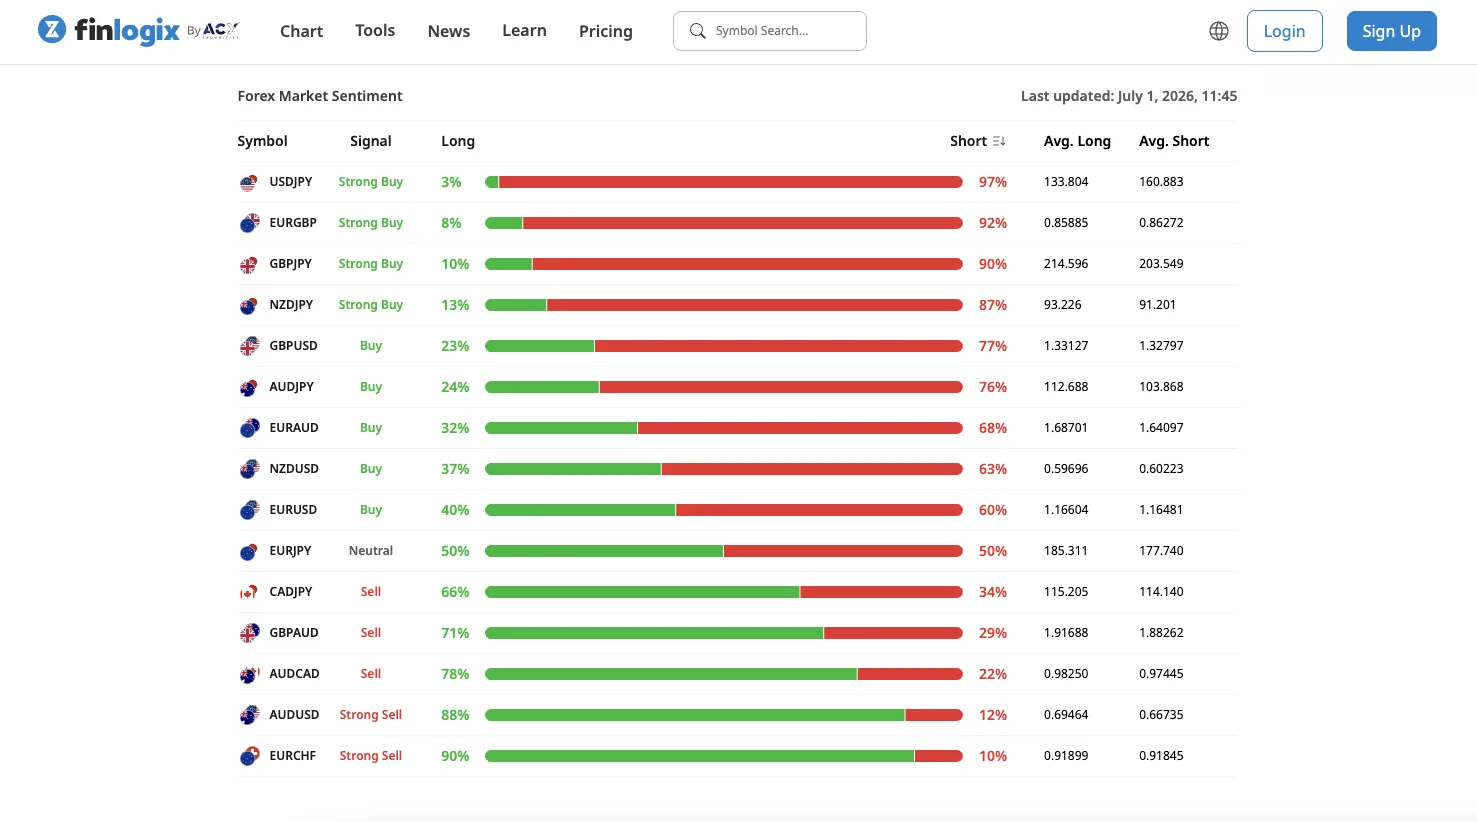Click the Signal column header
The width and height of the screenshot is (1477, 822).
371,141
